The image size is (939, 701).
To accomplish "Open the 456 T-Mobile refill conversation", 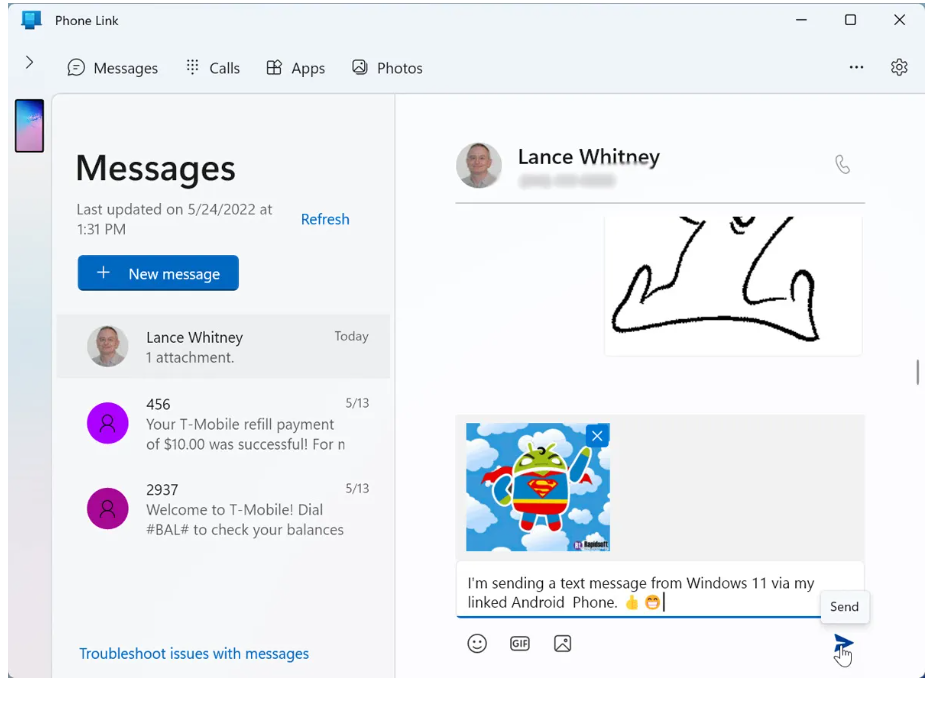I will pyautogui.click(x=223, y=424).
